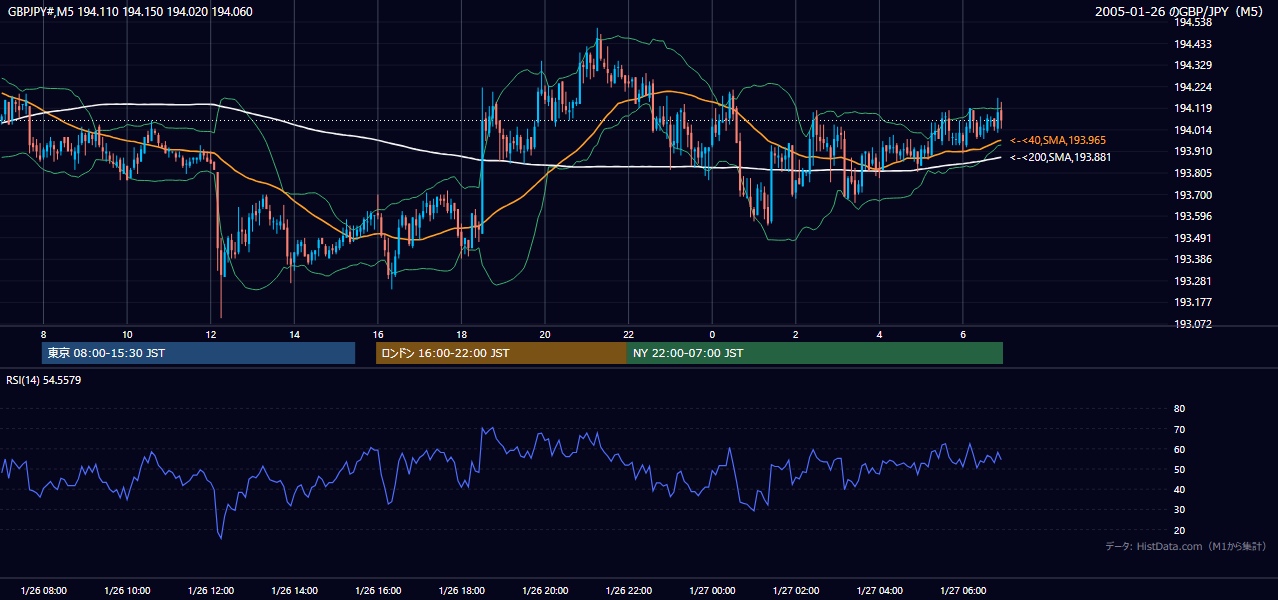
Task: Click the 200 SMA label reading 193.881
Action: click(1060, 157)
